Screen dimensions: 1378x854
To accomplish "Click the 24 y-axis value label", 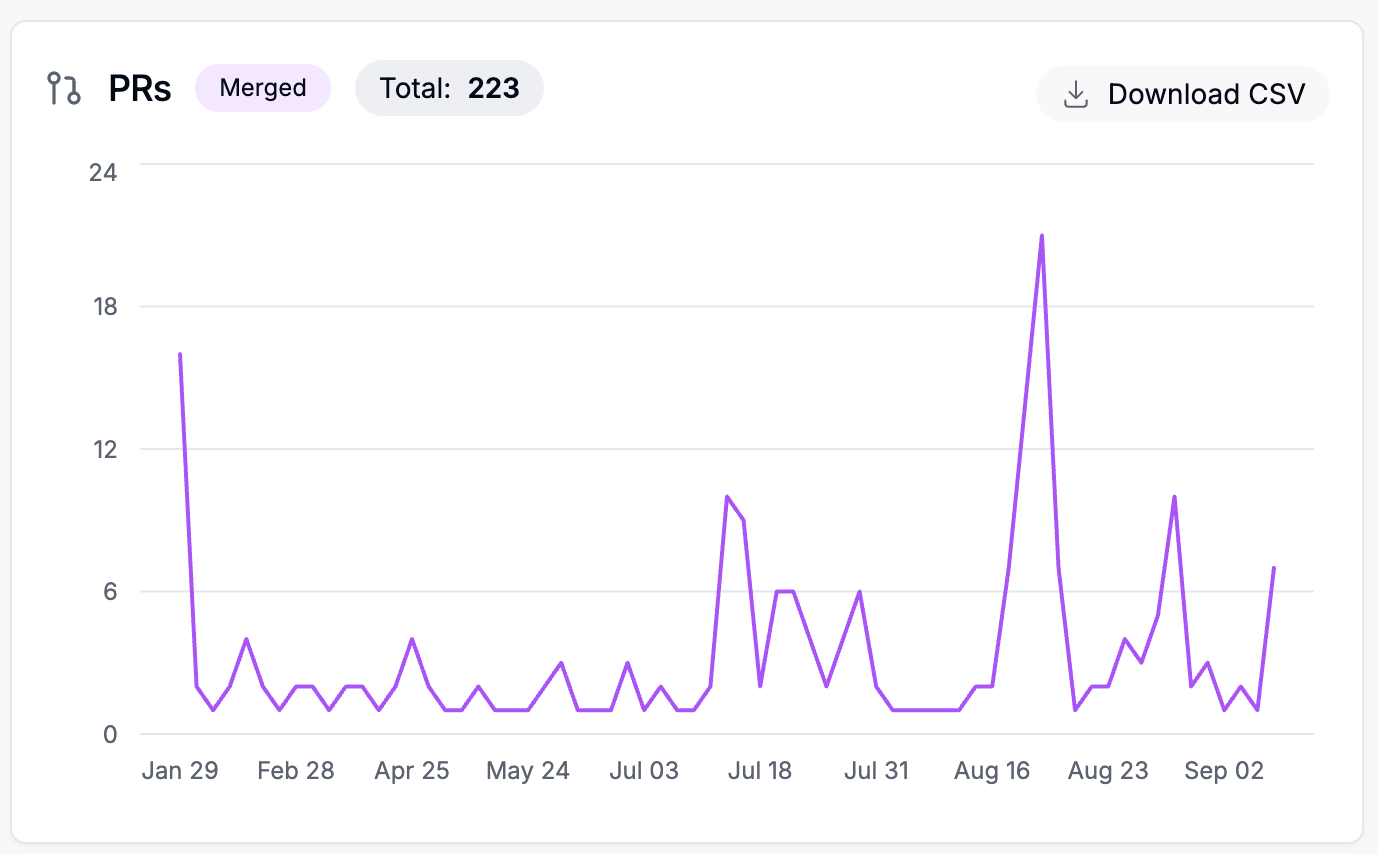I will pyautogui.click(x=103, y=172).
